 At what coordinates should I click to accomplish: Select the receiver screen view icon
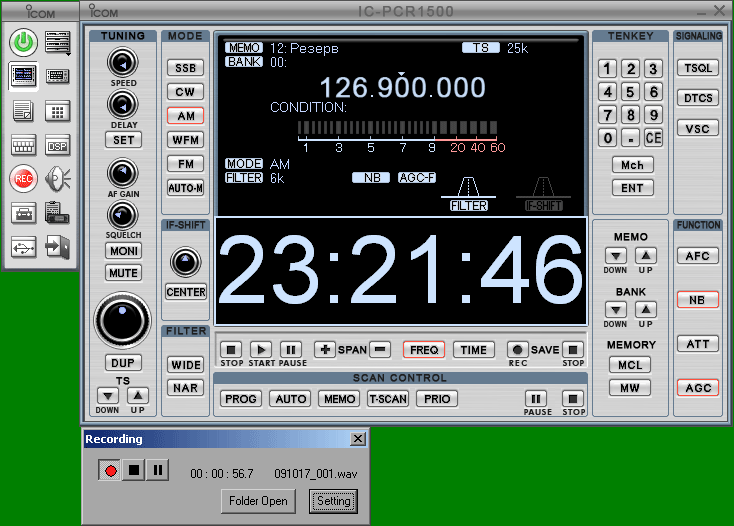point(23,75)
